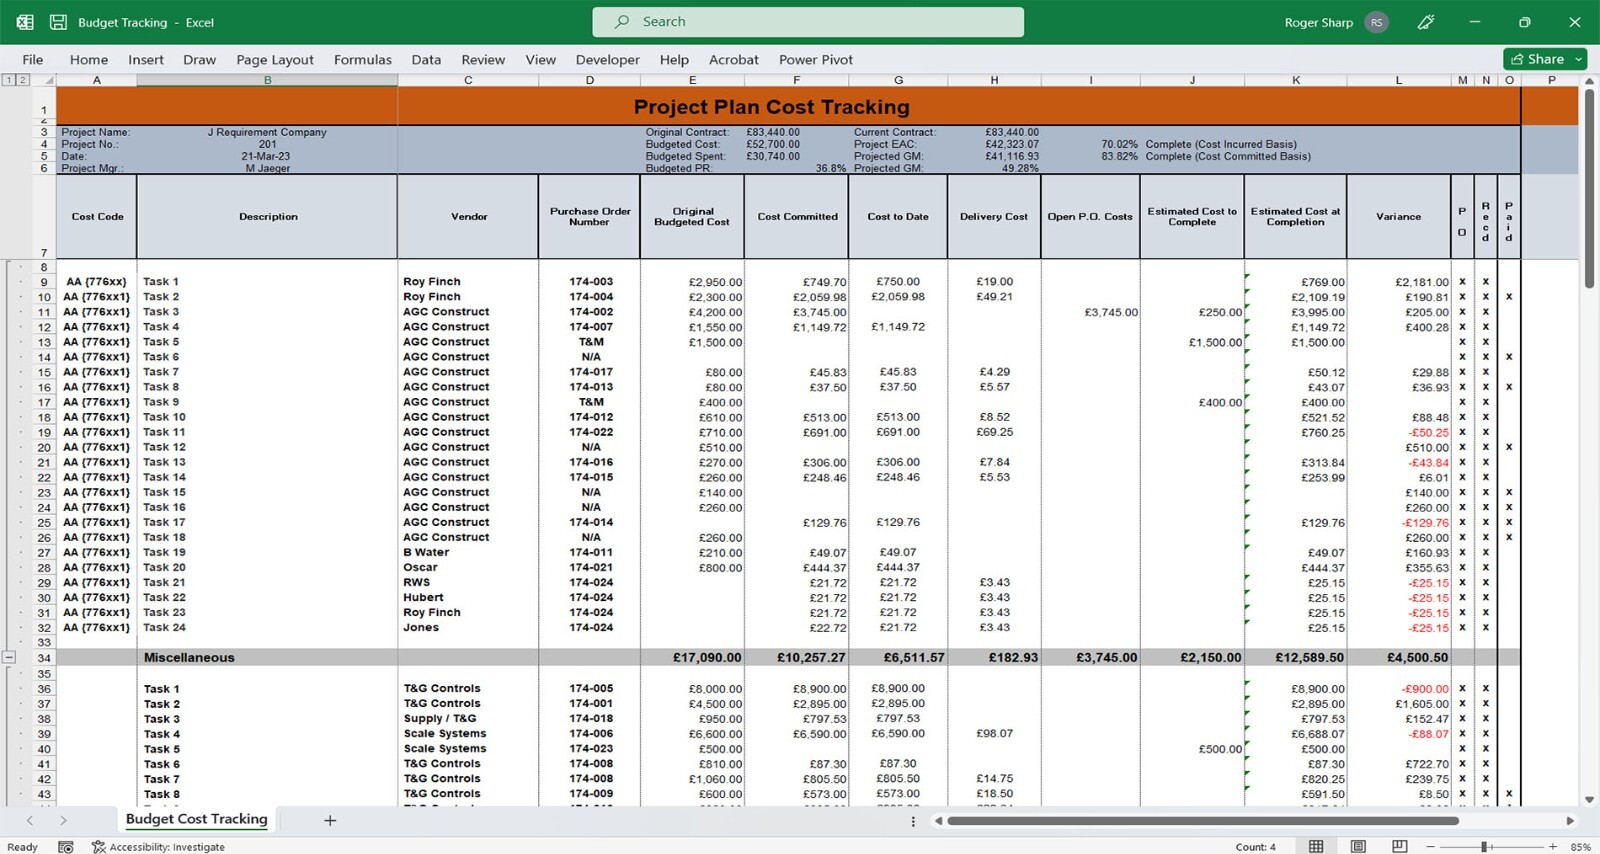
Task: Show outline level 2 rows
Action: 22,80
